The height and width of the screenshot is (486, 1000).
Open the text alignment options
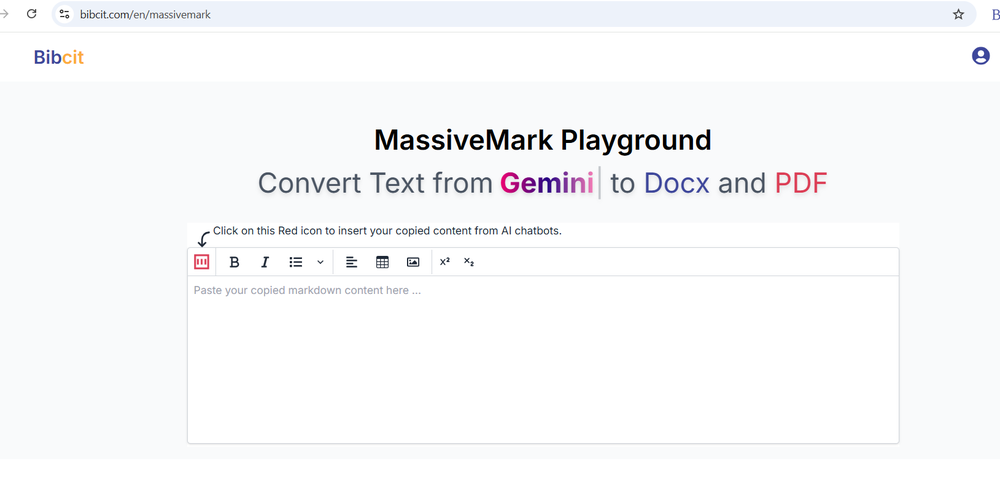pos(351,262)
